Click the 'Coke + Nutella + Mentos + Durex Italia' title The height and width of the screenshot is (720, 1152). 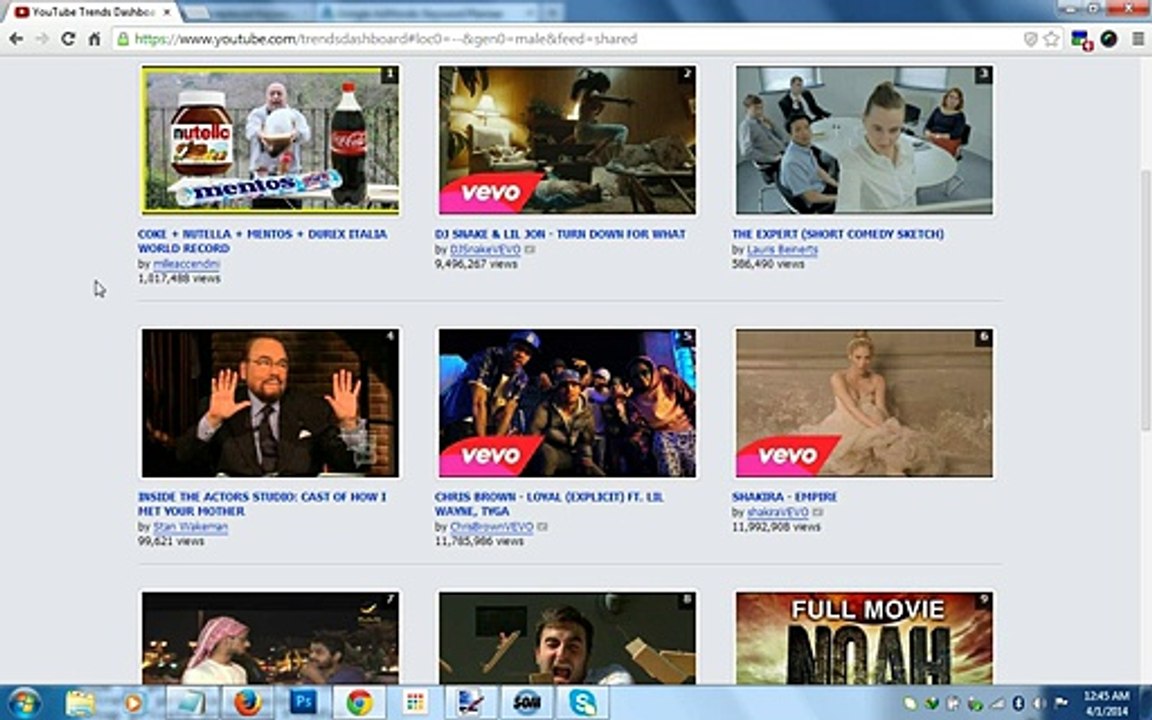262,241
